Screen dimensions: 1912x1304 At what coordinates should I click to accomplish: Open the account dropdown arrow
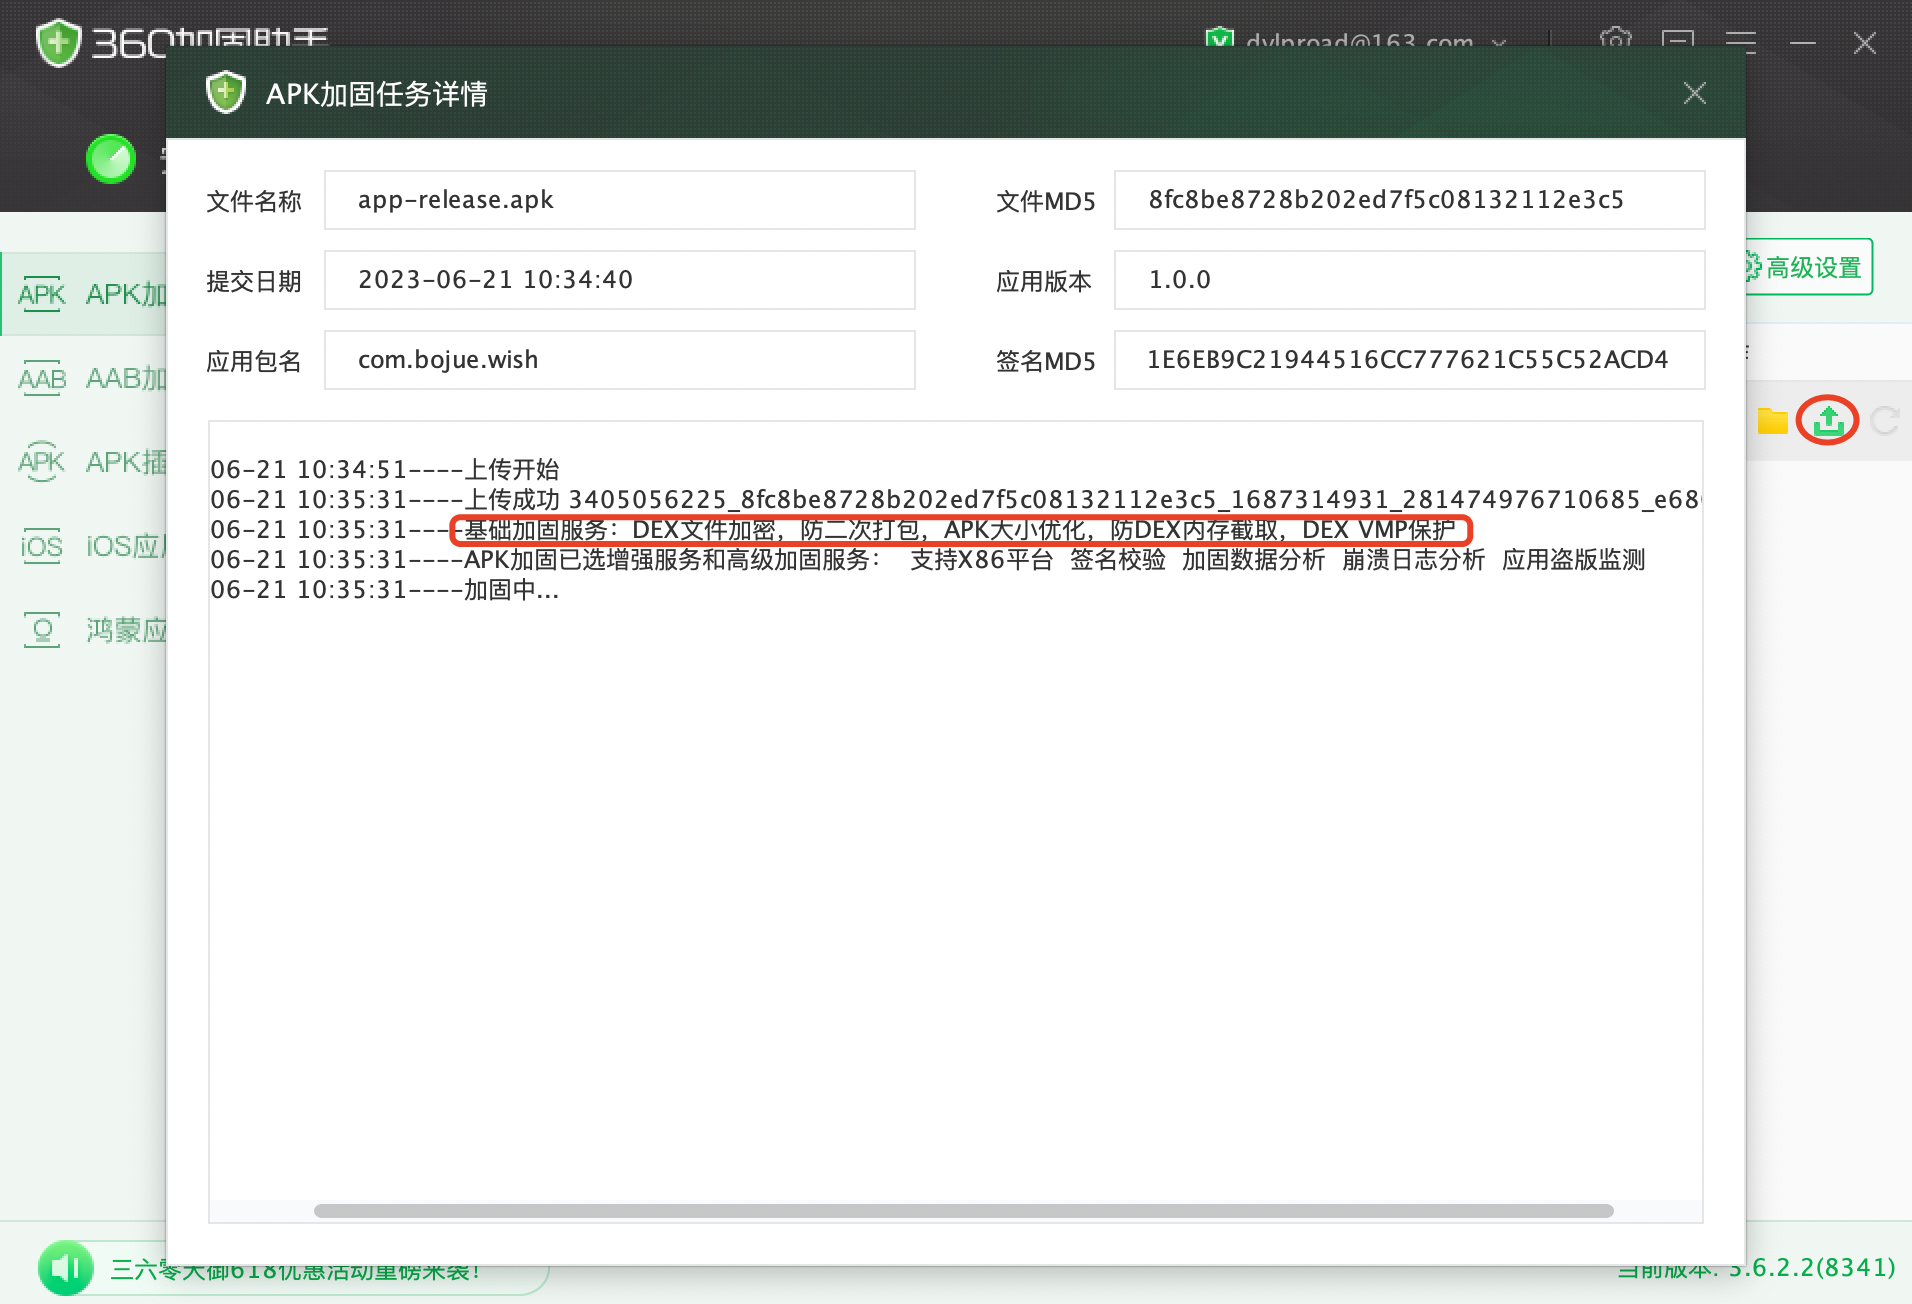[x=1499, y=43]
